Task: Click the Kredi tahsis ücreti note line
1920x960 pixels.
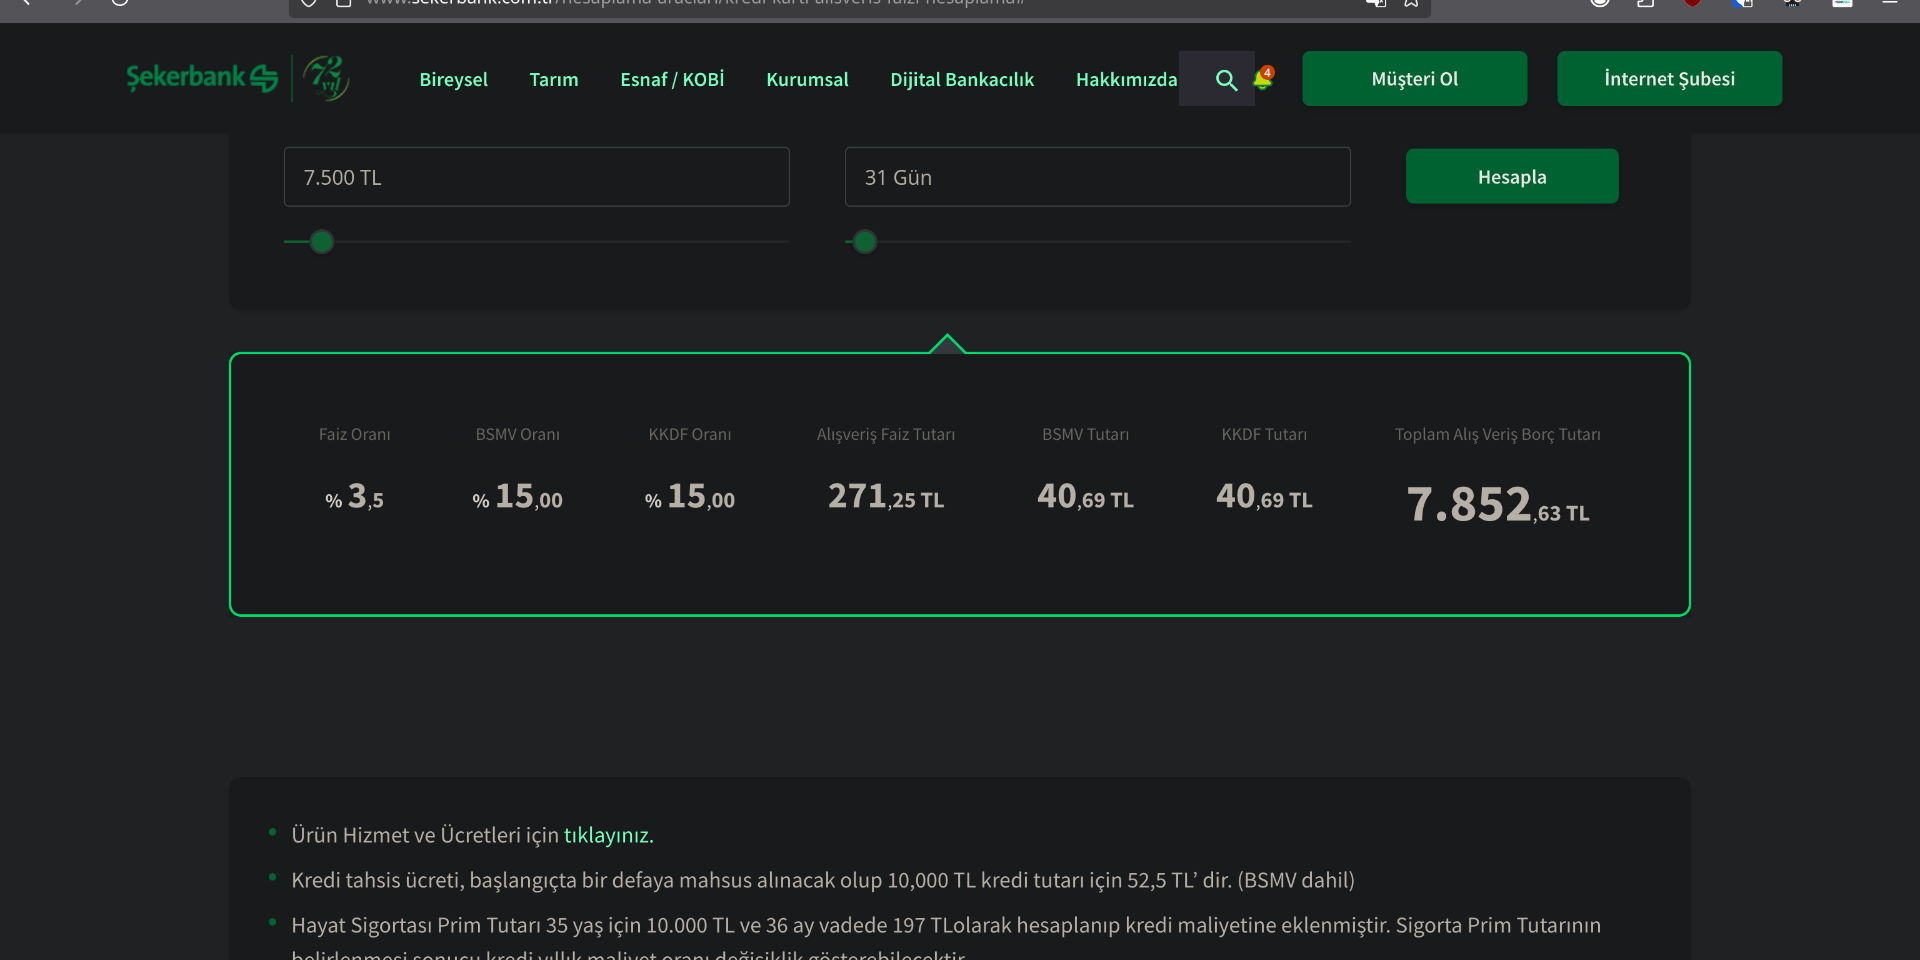Action: coord(823,880)
